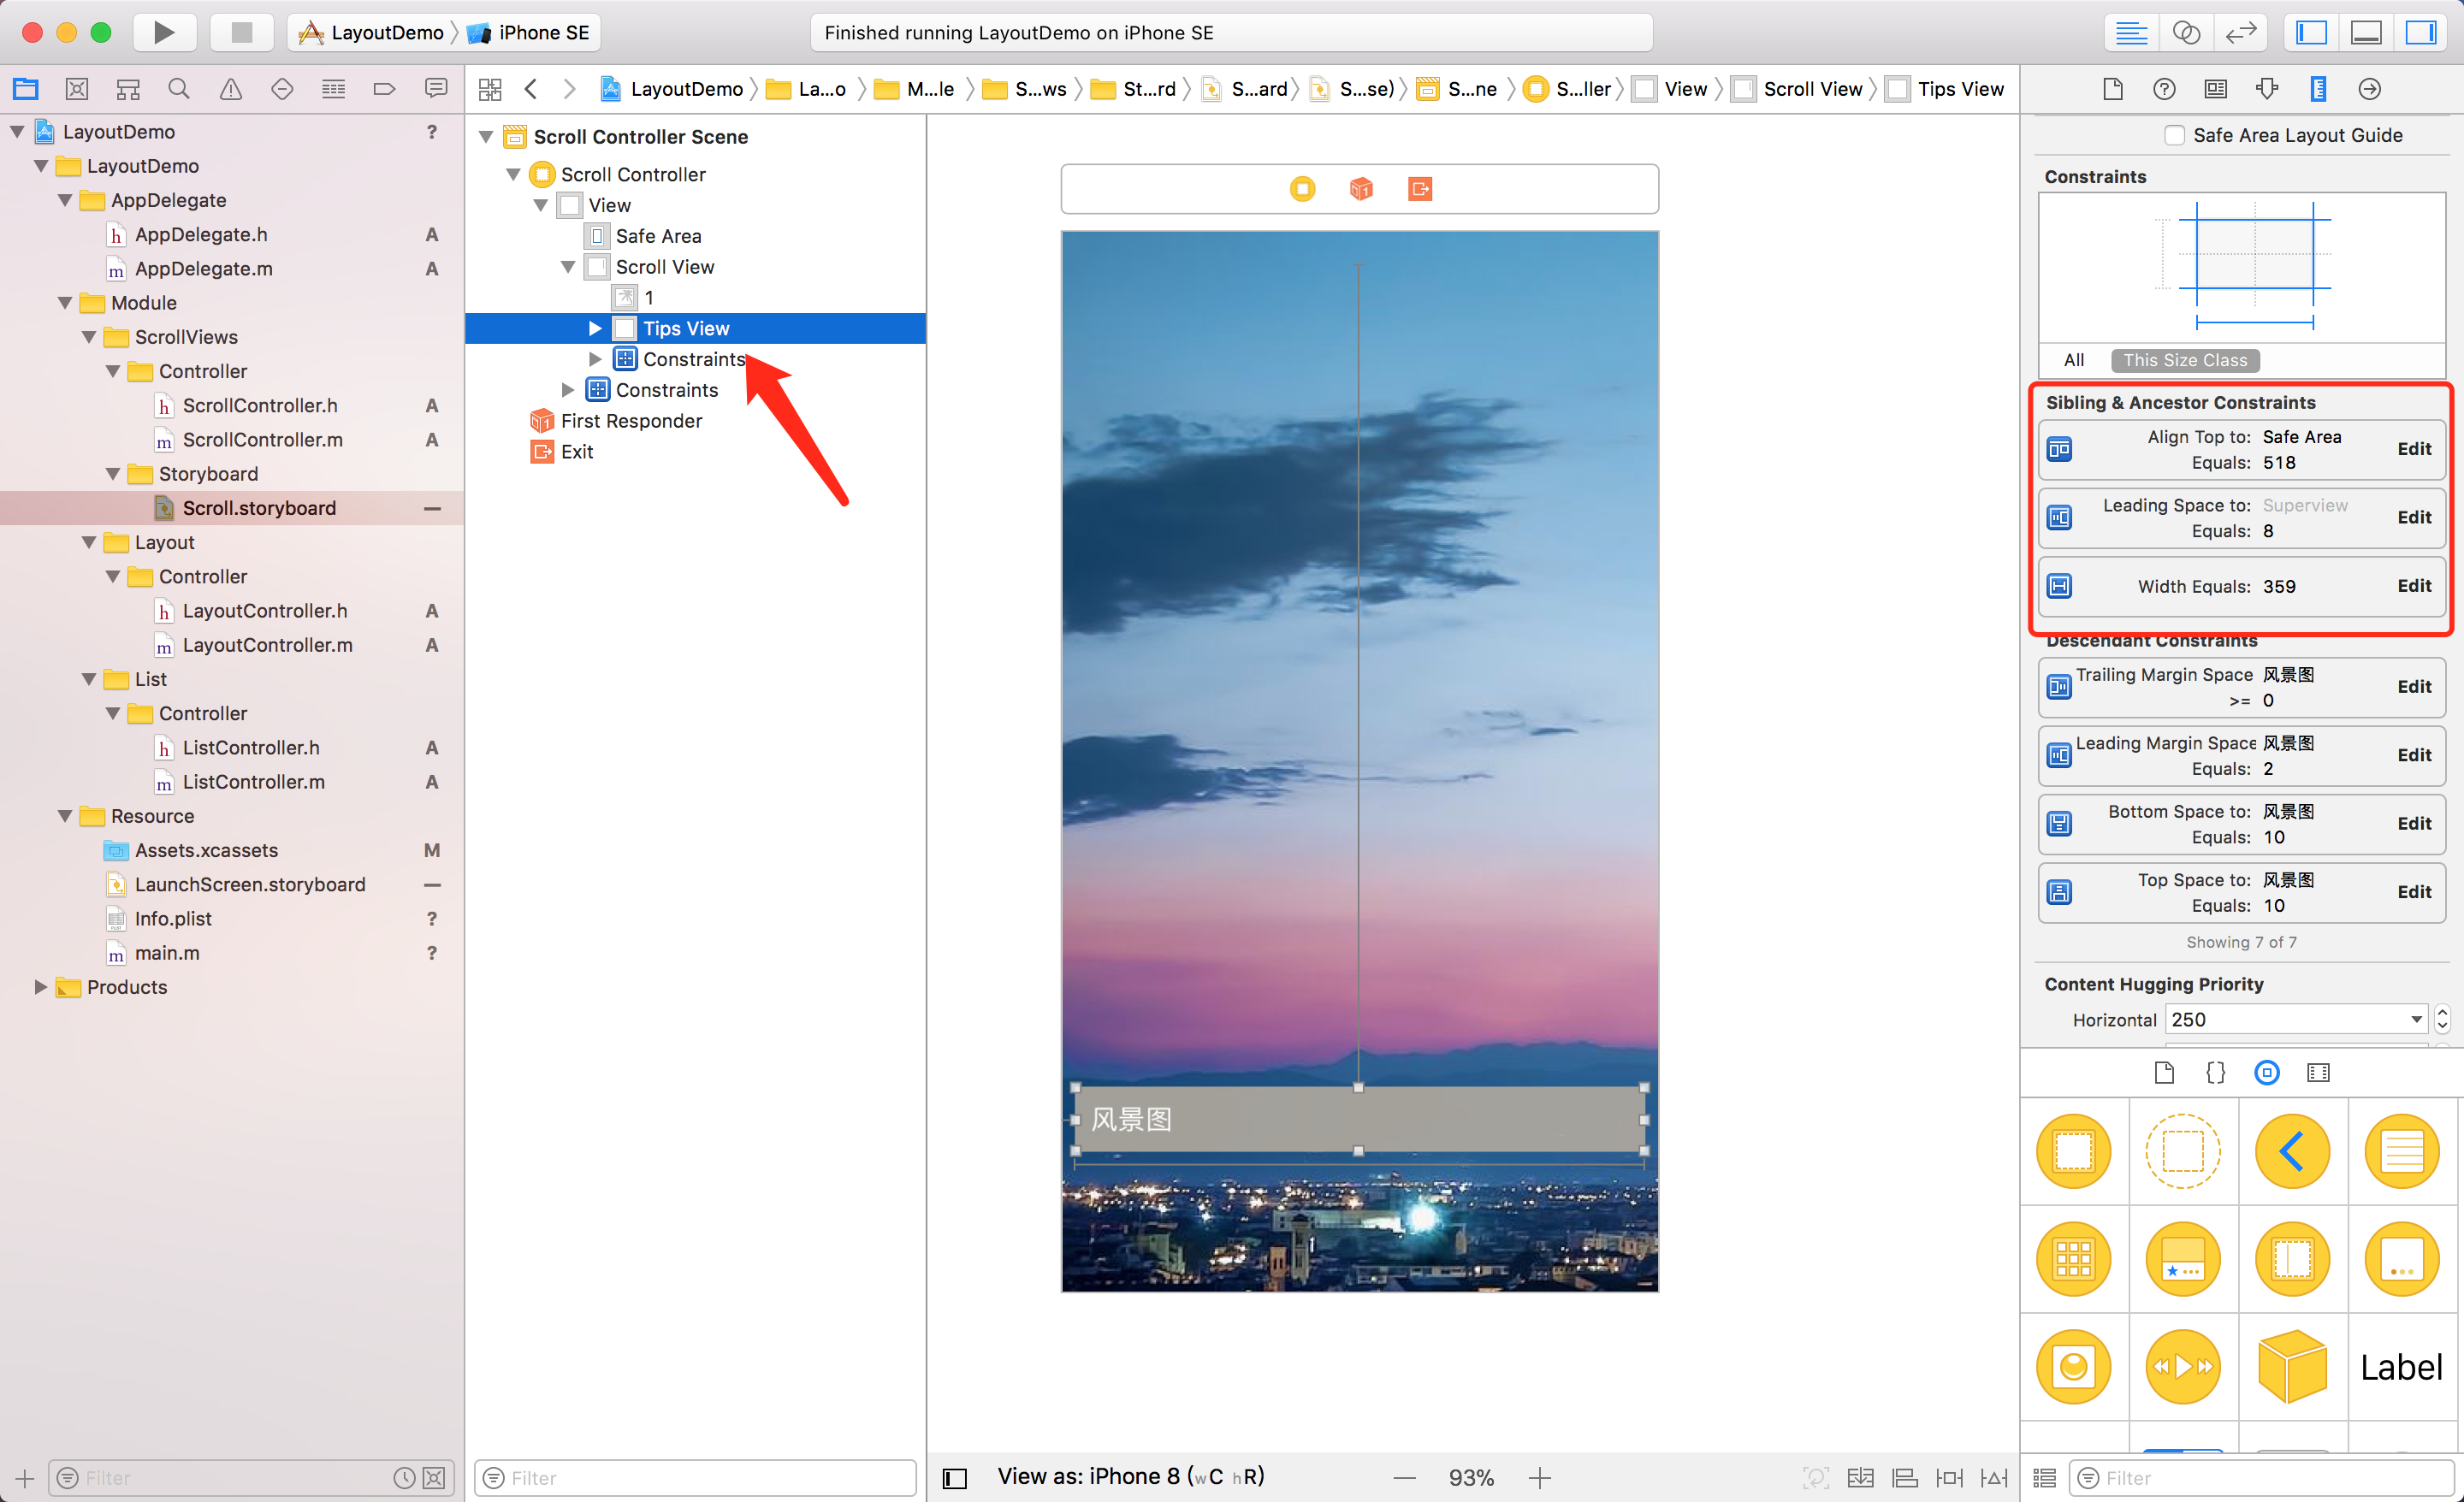Image resolution: width=2464 pixels, height=1502 pixels.
Task: Open the Attributes inspector icon
Action: click(x=2266, y=89)
